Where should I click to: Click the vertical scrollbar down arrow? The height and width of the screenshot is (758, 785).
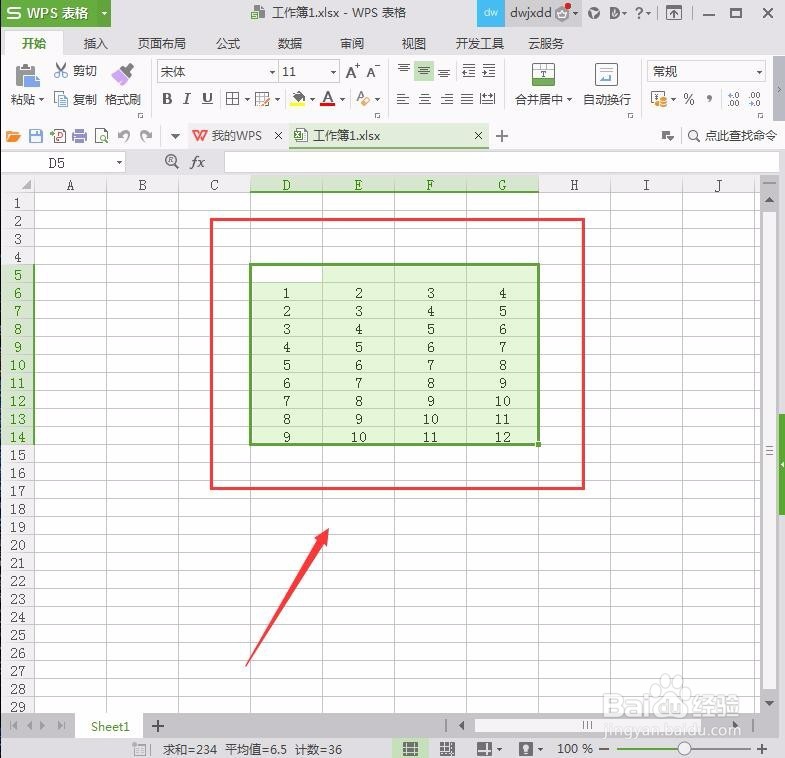(x=769, y=703)
